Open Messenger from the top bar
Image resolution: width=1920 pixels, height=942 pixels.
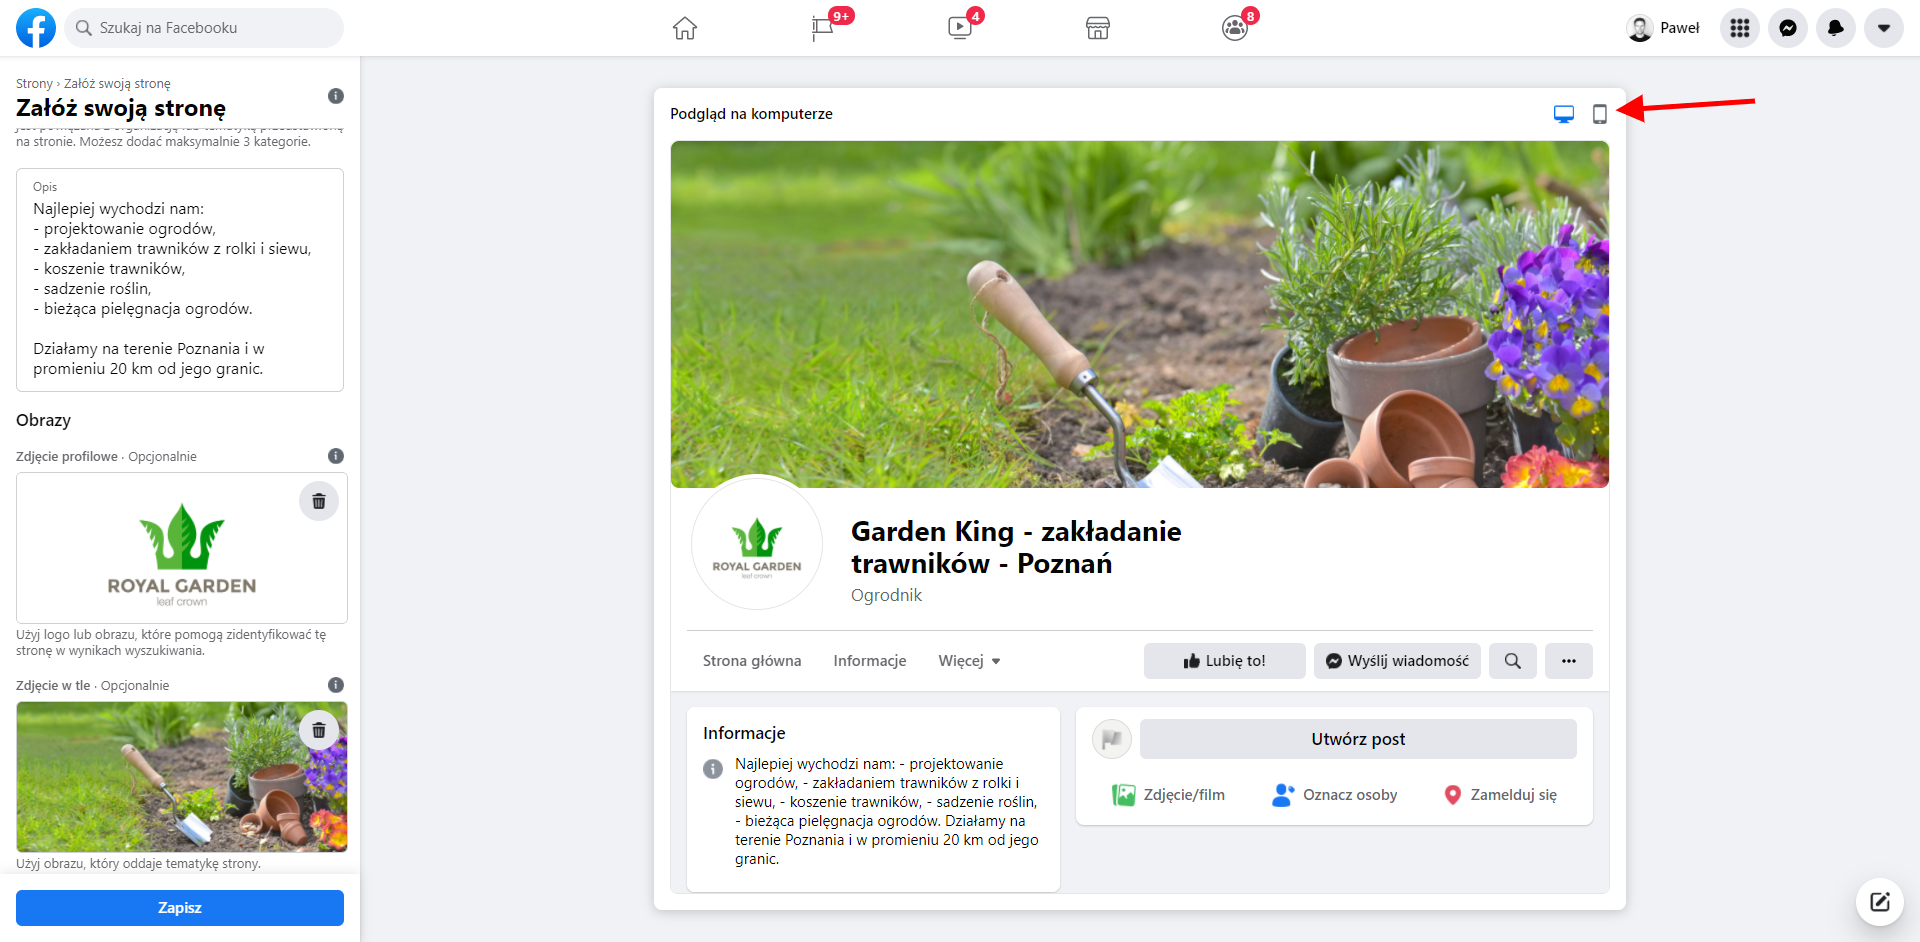1787,28
